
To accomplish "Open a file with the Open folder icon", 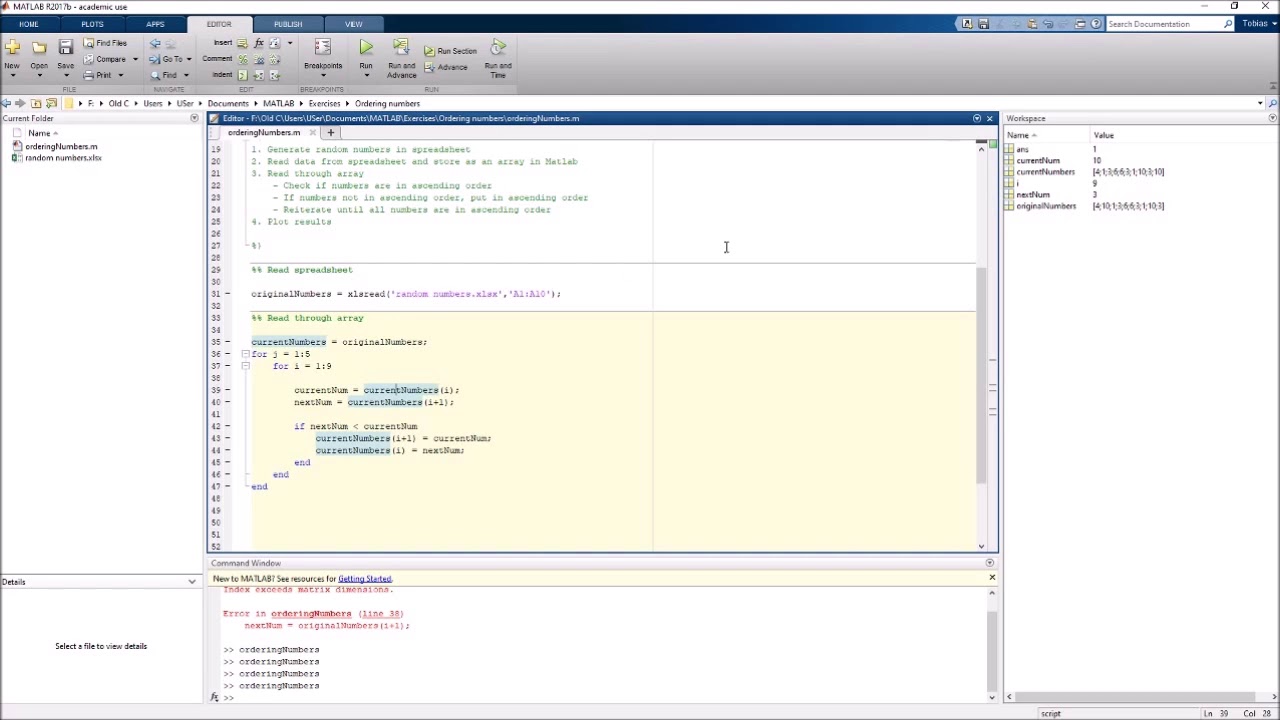I will (39, 47).
